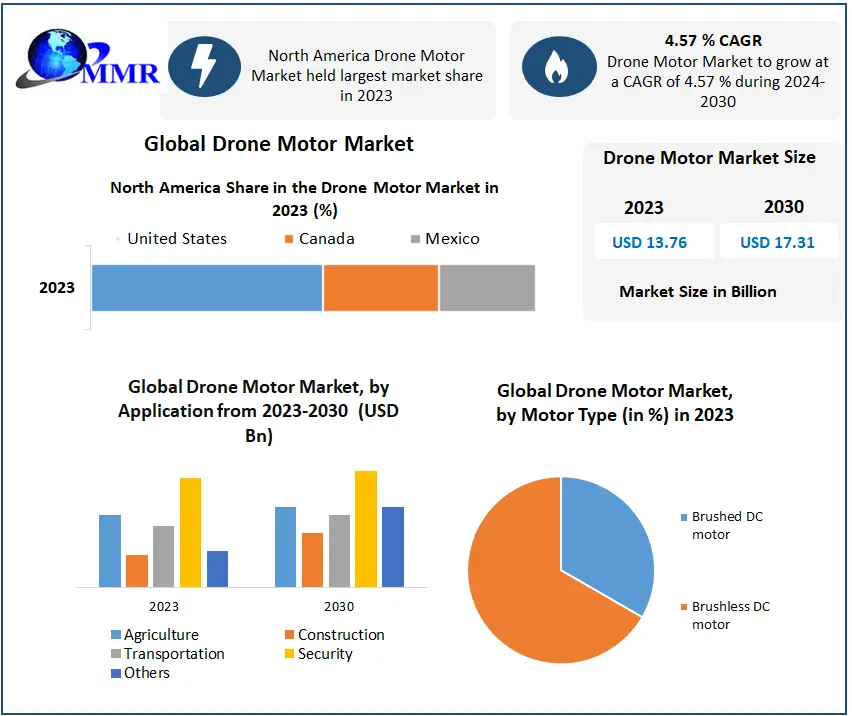Select the USD 17.31 value box
The height and width of the screenshot is (716, 852).
pyautogui.click(x=777, y=242)
